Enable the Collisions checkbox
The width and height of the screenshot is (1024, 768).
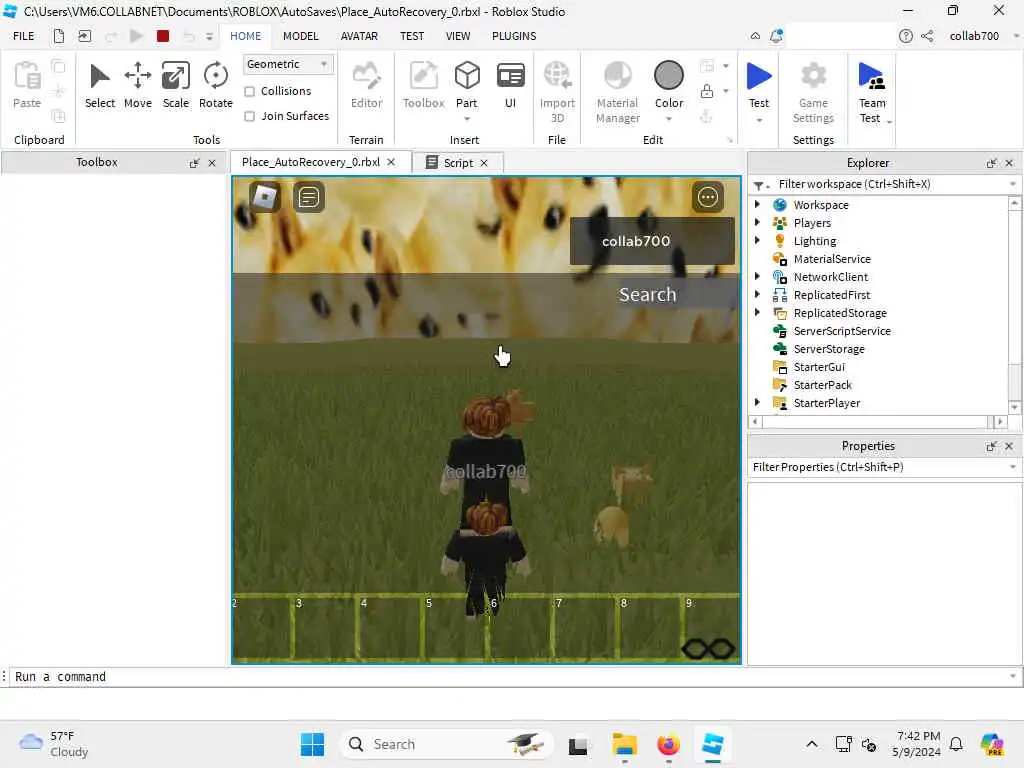point(249,91)
